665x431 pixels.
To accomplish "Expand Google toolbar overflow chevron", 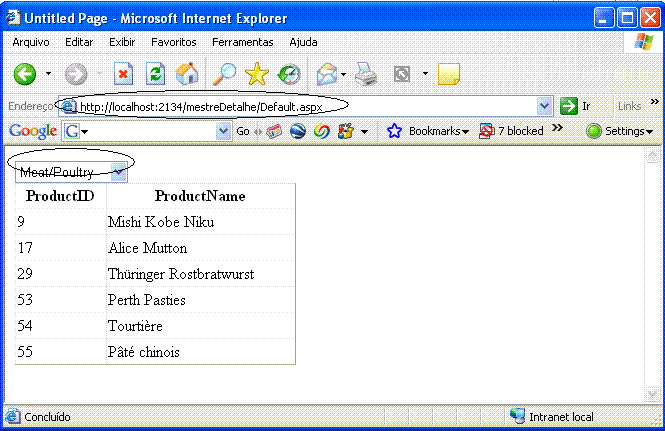I will point(557,127).
